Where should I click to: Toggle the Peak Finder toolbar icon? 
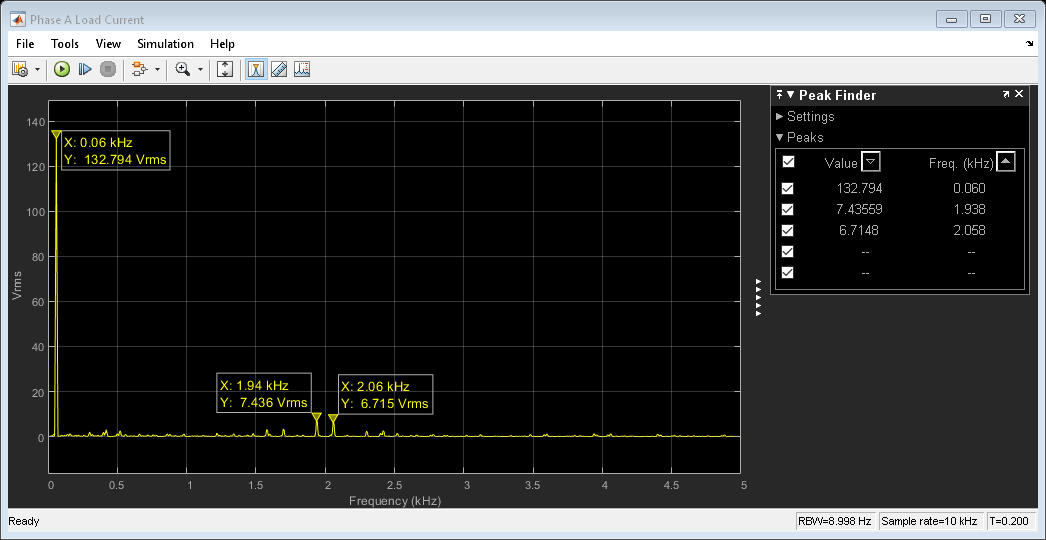[x=256, y=69]
